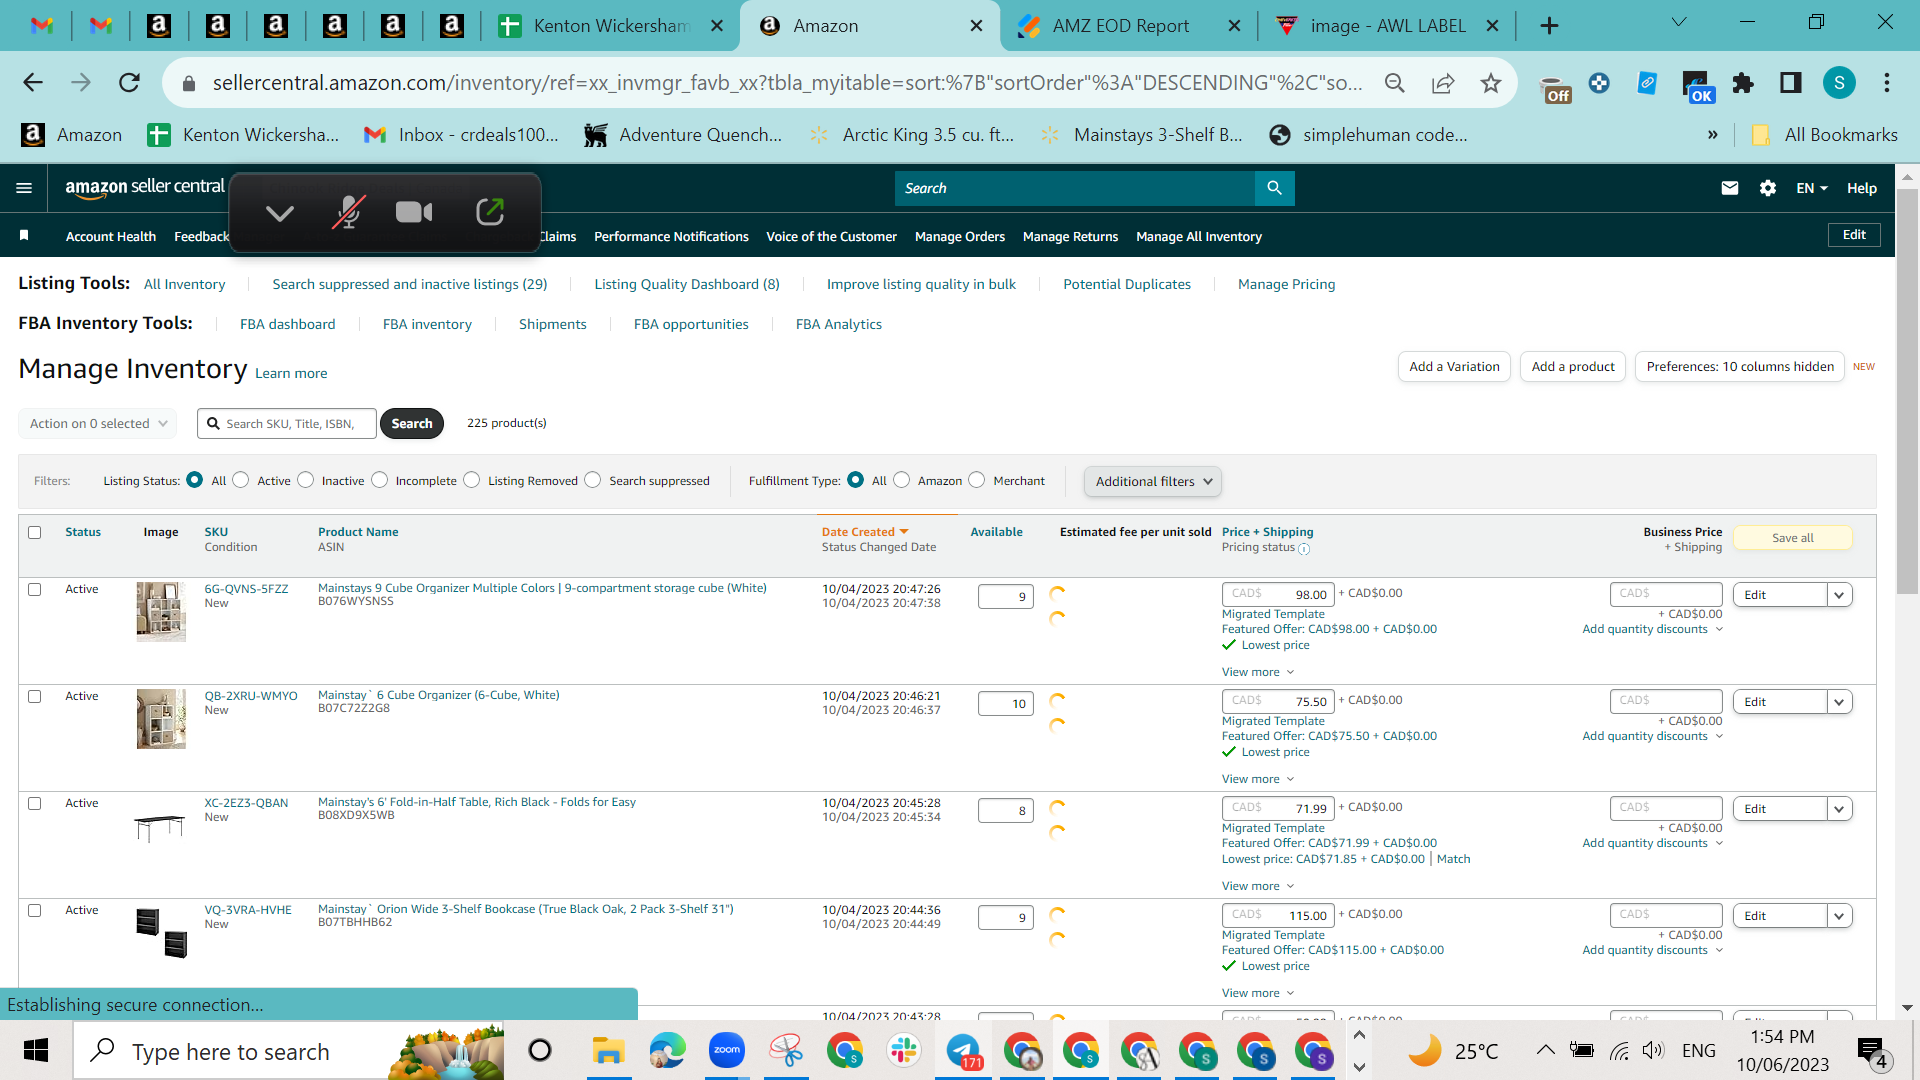Open Edit dropdown arrow for 6G-QVNS-5FZZ row
The image size is (1920, 1080).
(x=1839, y=595)
